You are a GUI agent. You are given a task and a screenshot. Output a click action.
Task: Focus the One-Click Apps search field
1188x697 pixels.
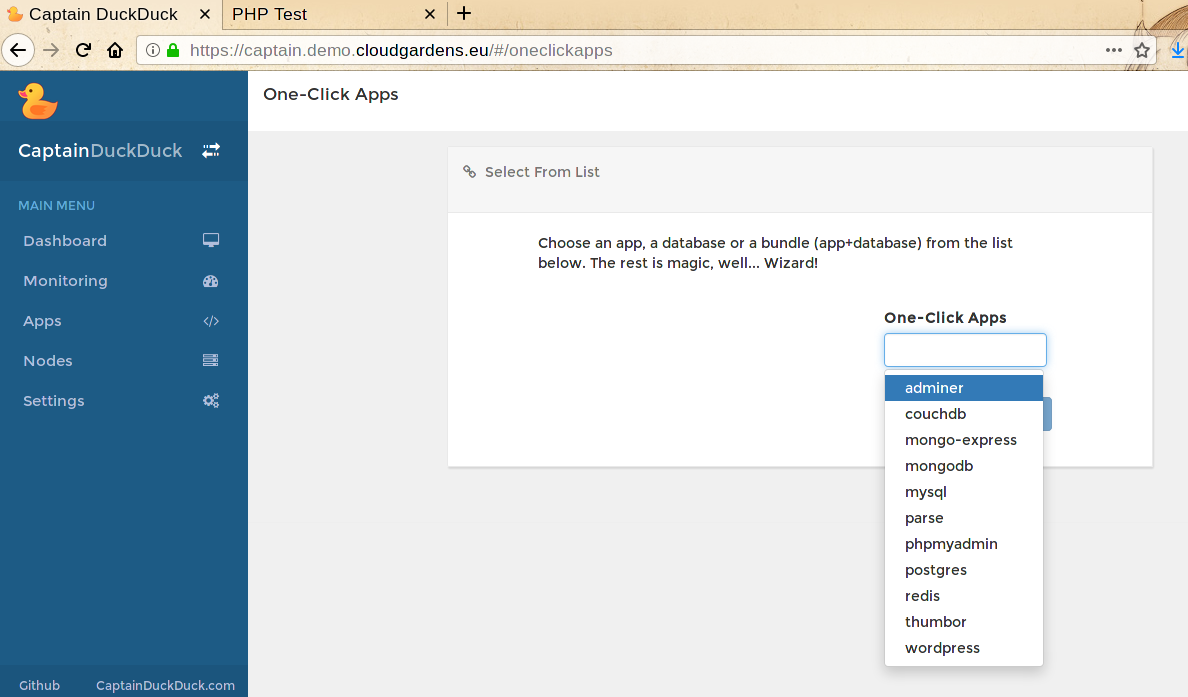(965, 350)
